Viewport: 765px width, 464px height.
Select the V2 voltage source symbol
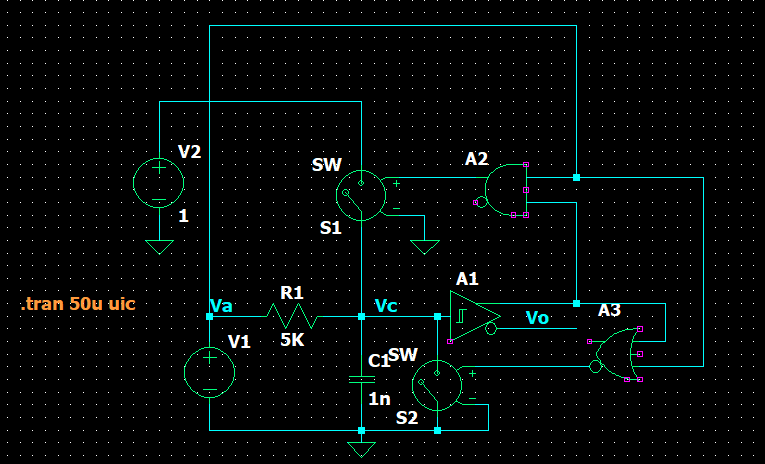point(159,183)
